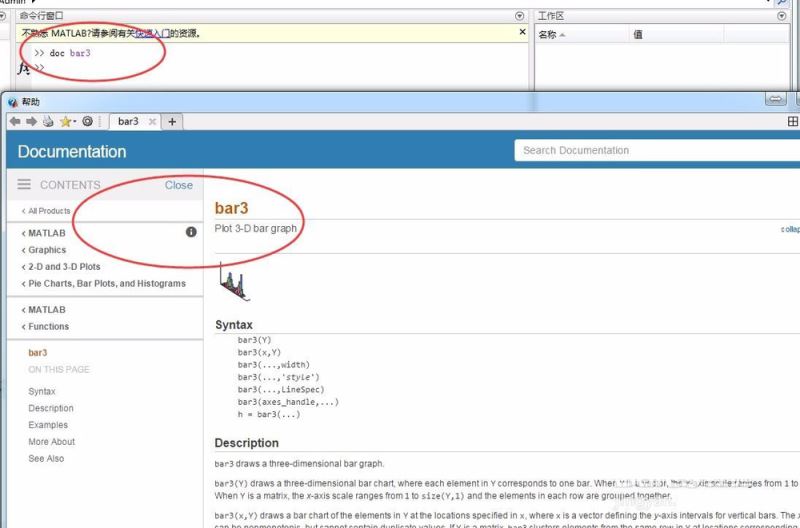The image size is (800, 528).
Task: Open the favorites star menu
Action: click(x=67, y=121)
